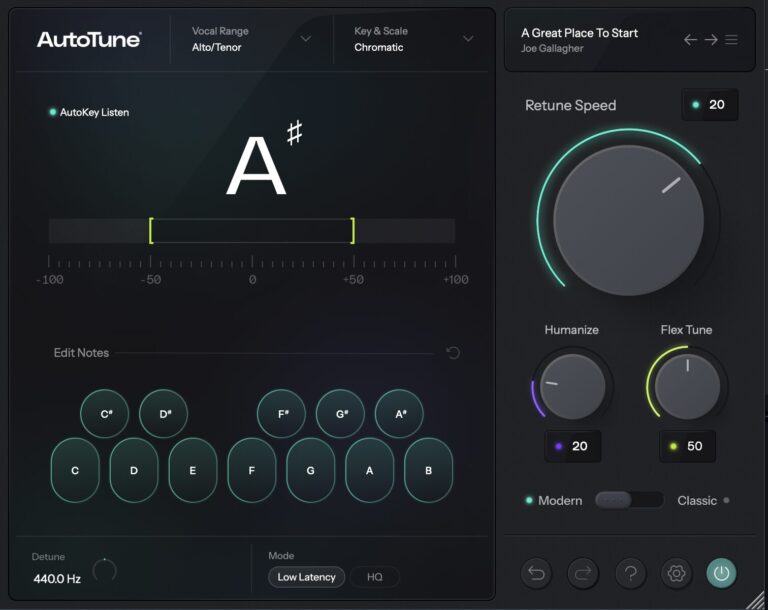Load the previous preset with left arrow

coord(690,40)
